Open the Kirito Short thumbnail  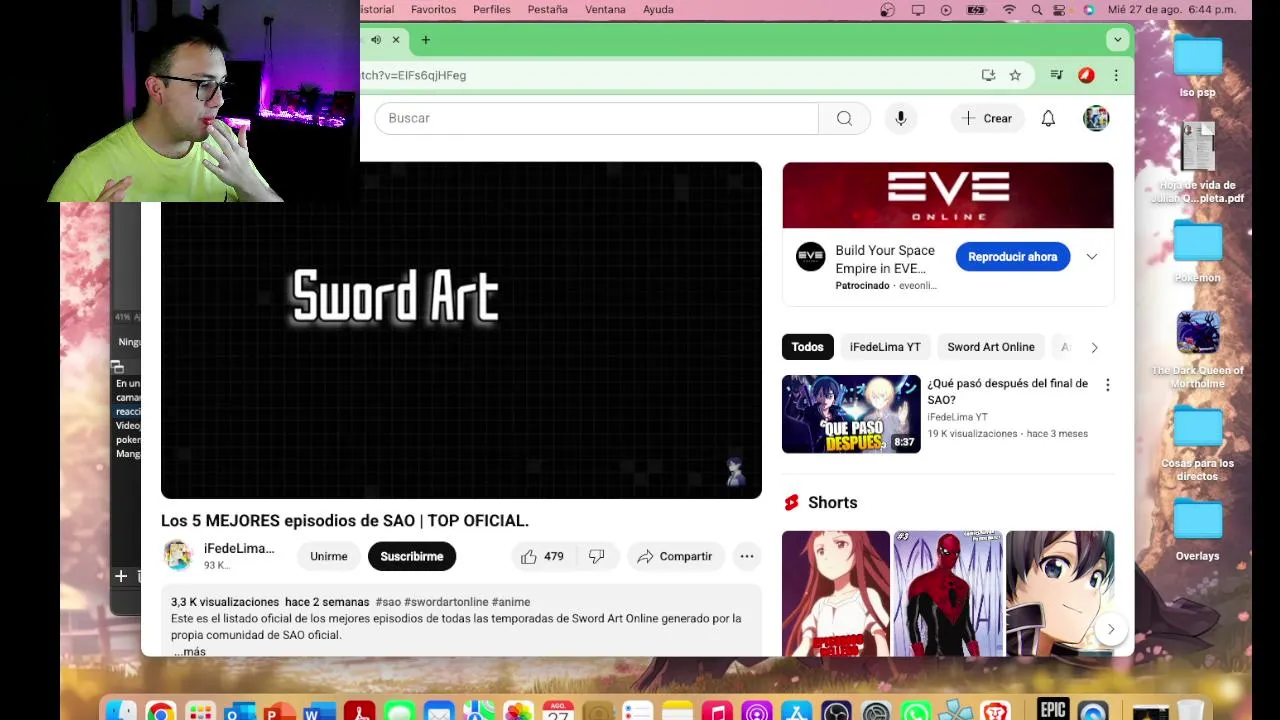coord(1060,594)
